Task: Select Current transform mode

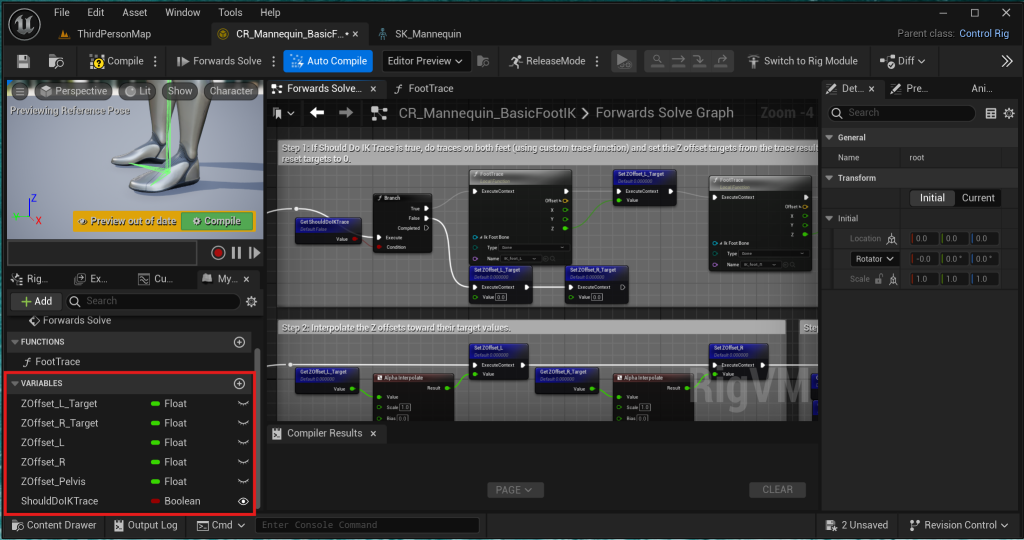Action: point(978,198)
